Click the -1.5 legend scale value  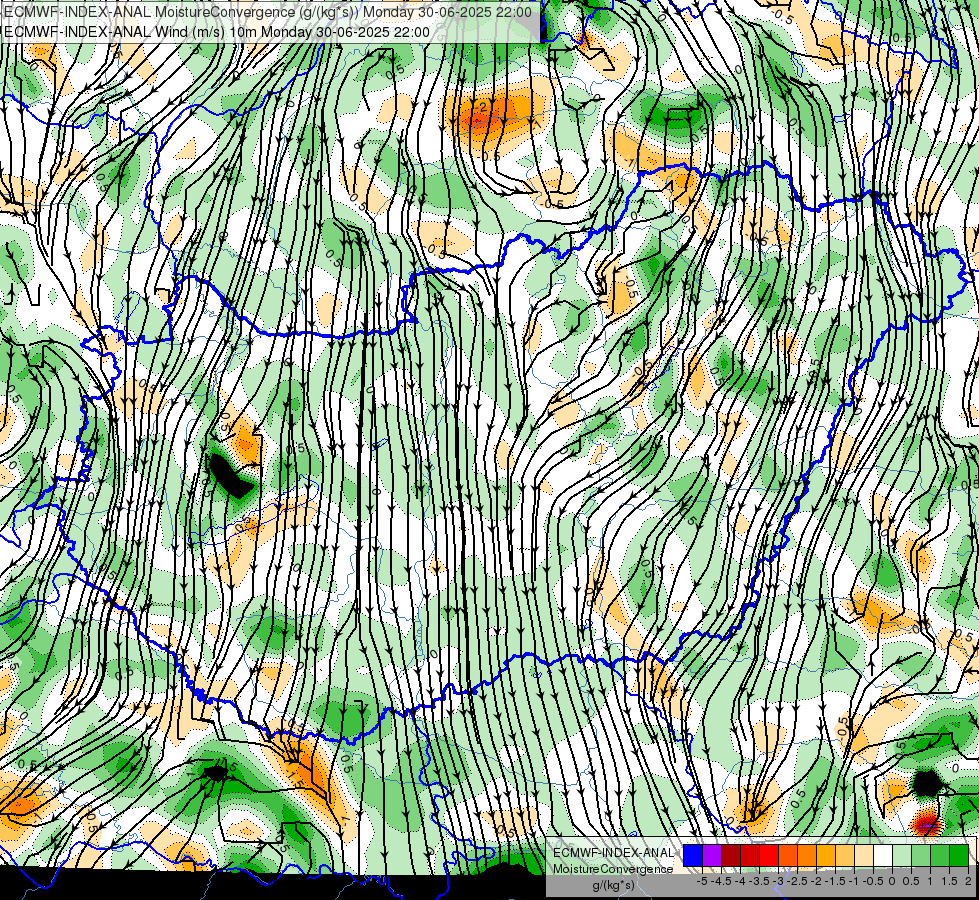[x=835, y=881]
